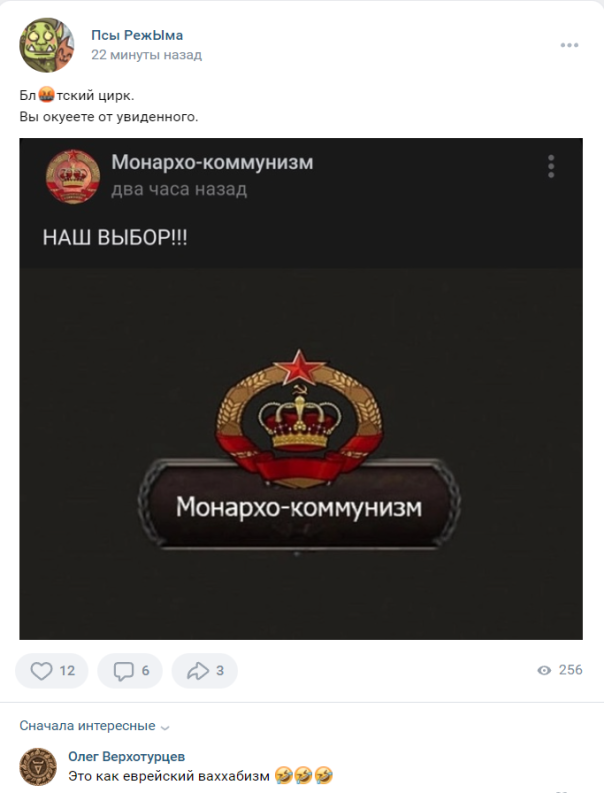Visit Олег Верхотурцев's profile name link
The height and width of the screenshot is (793, 604).
[126, 757]
